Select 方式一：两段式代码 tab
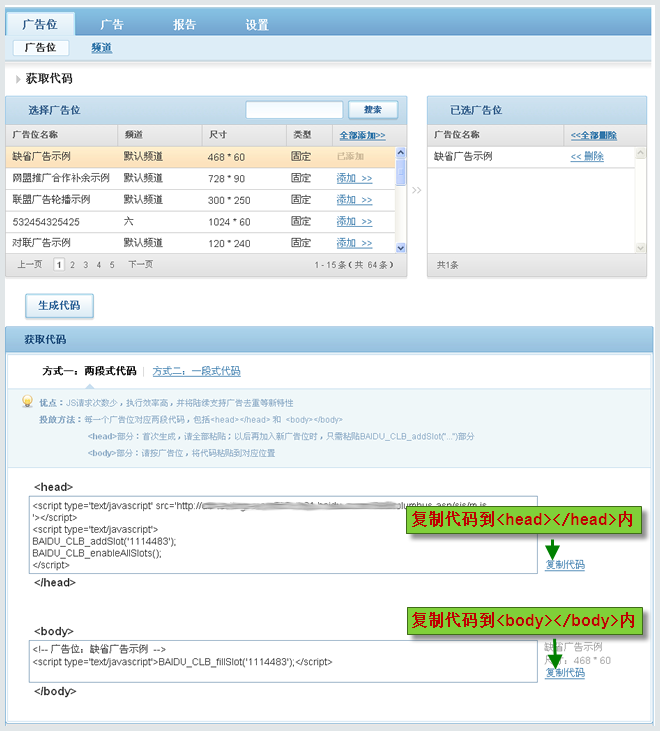 [x=89, y=371]
